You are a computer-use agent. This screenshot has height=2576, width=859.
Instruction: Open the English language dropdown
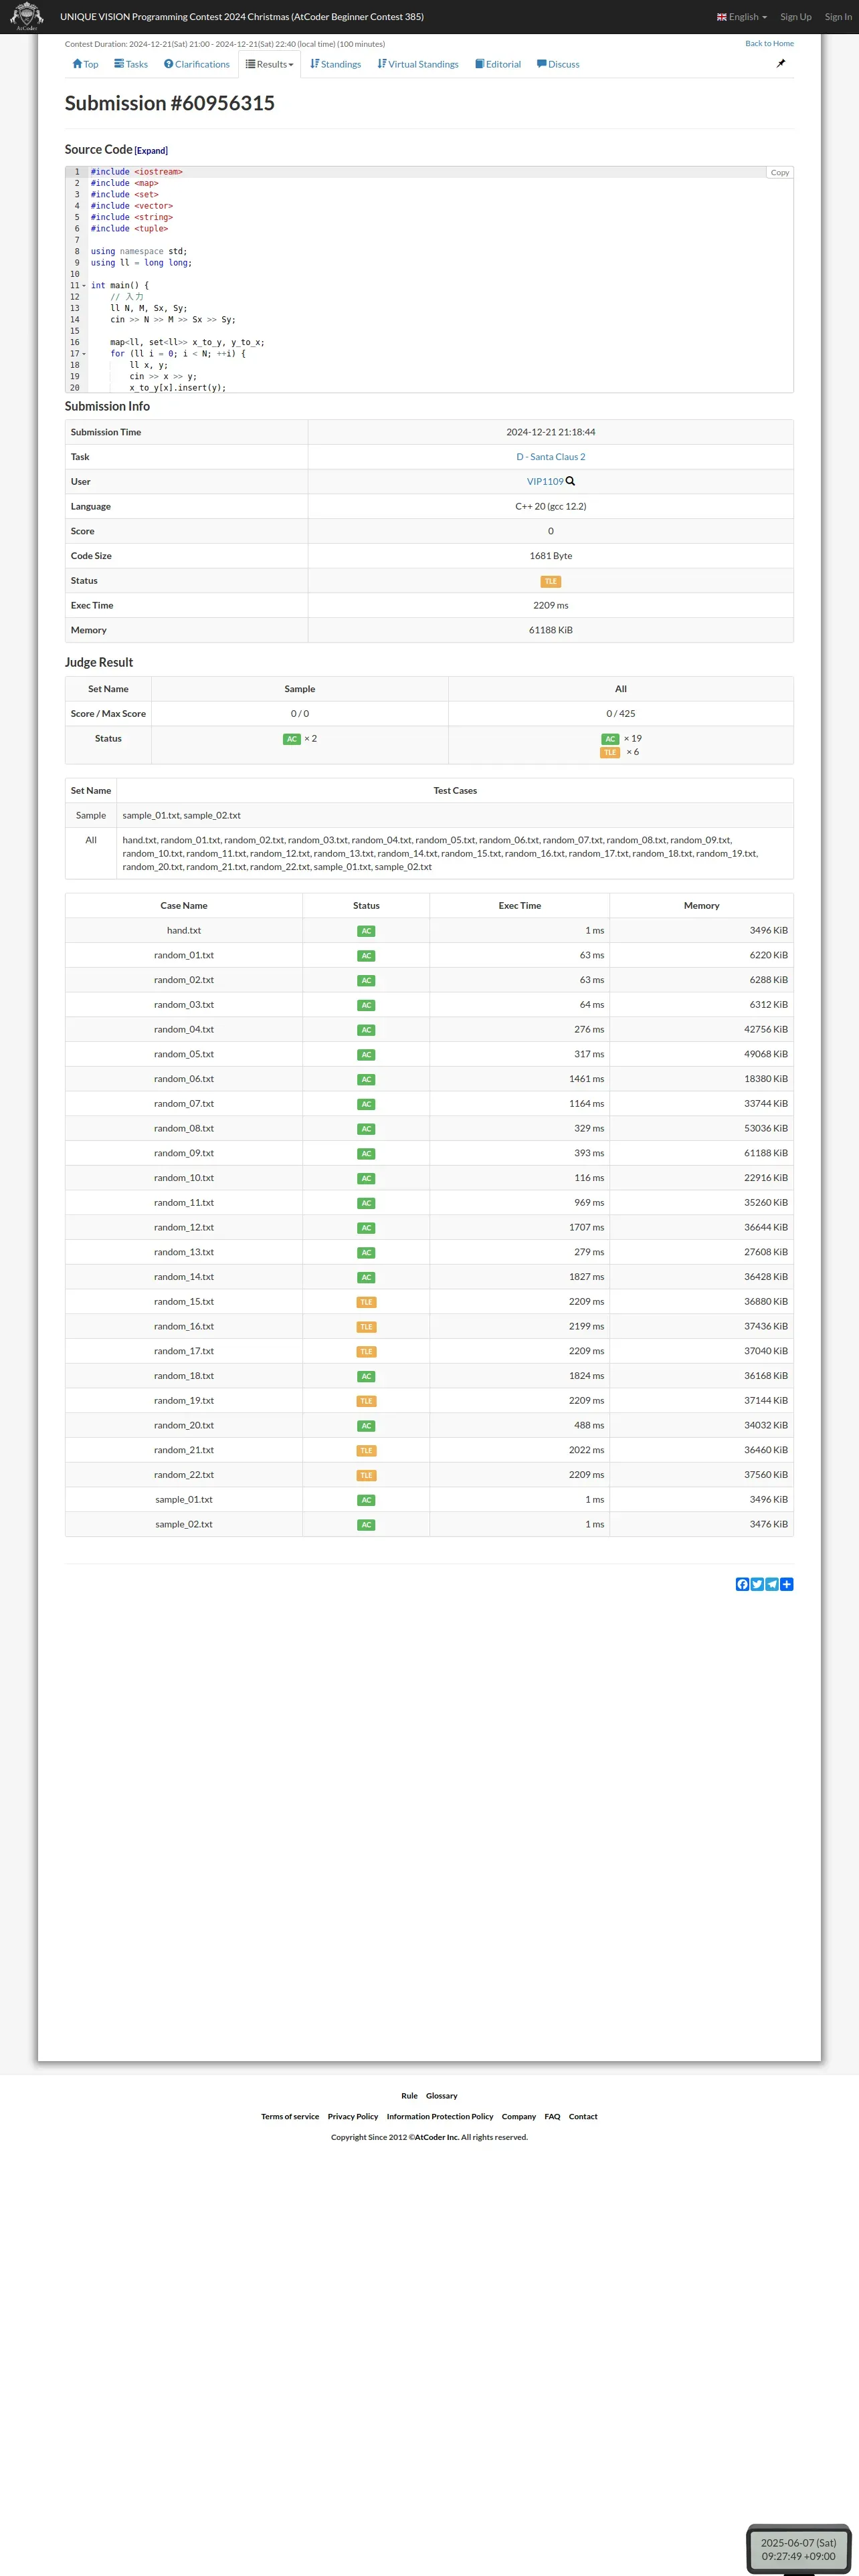click(x=742, y=17)
